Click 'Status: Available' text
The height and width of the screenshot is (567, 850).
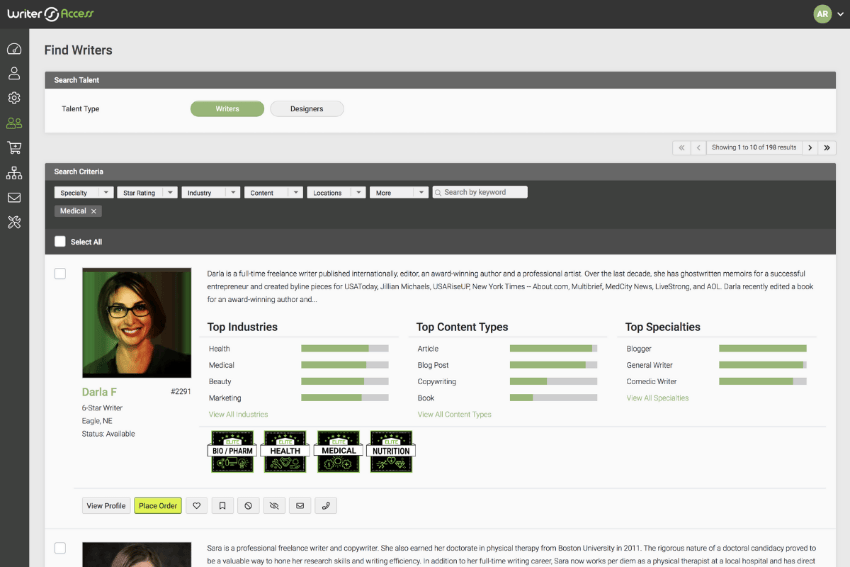pos(108,434)
